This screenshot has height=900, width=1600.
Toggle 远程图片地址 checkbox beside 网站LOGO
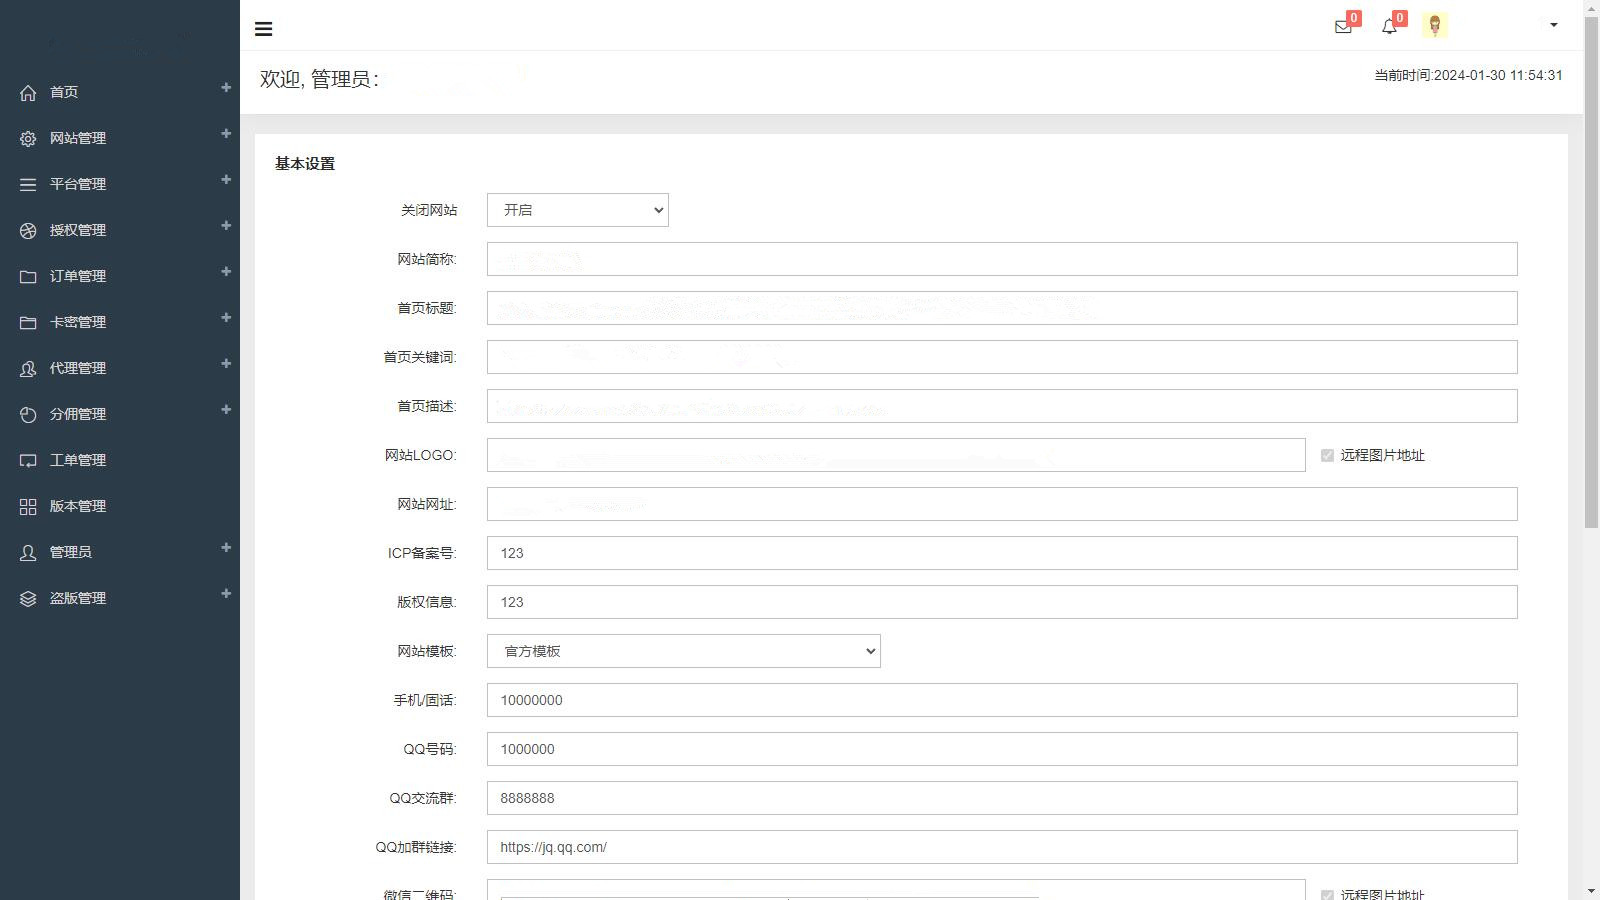[1327, 455]
